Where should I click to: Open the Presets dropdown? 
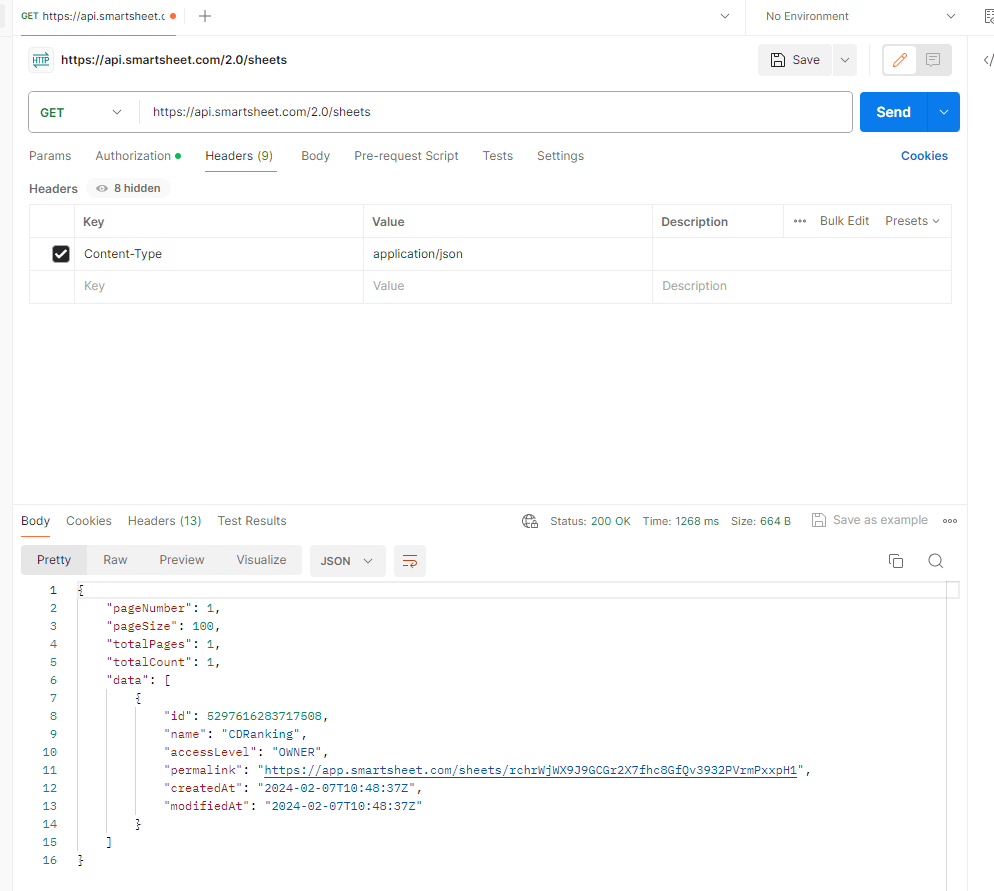(x=912, y=221)
